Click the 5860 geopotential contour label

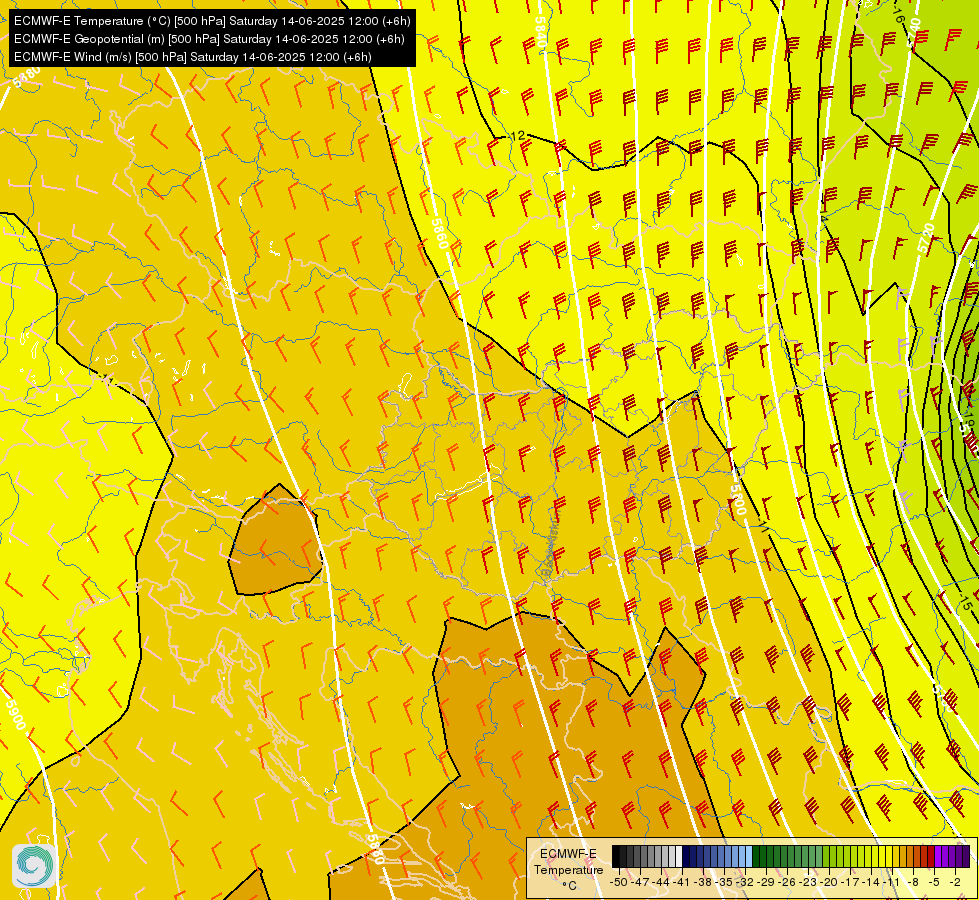440,234
